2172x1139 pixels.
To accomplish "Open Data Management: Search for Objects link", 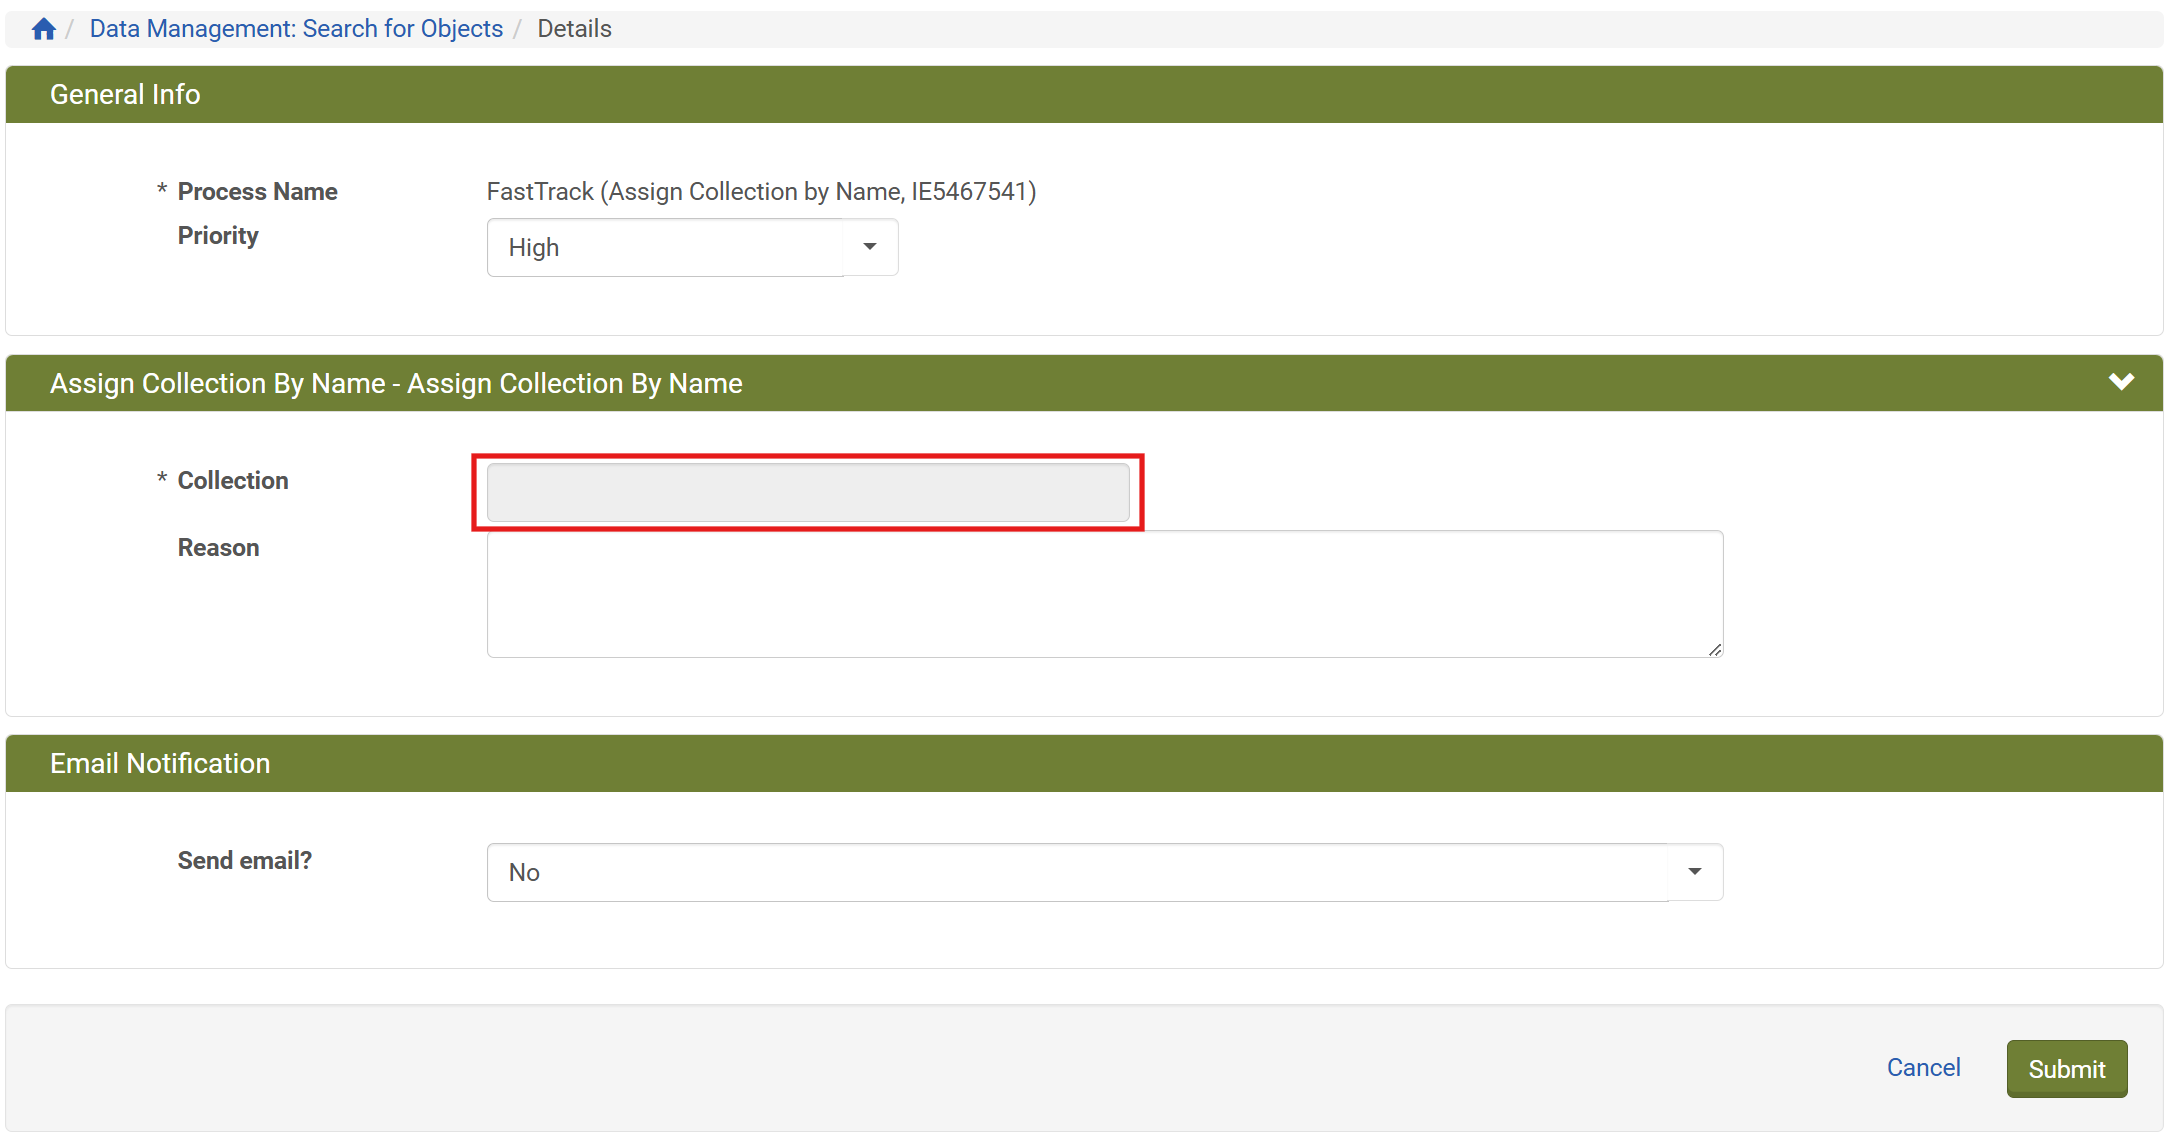I will click(x=296, y=29).
